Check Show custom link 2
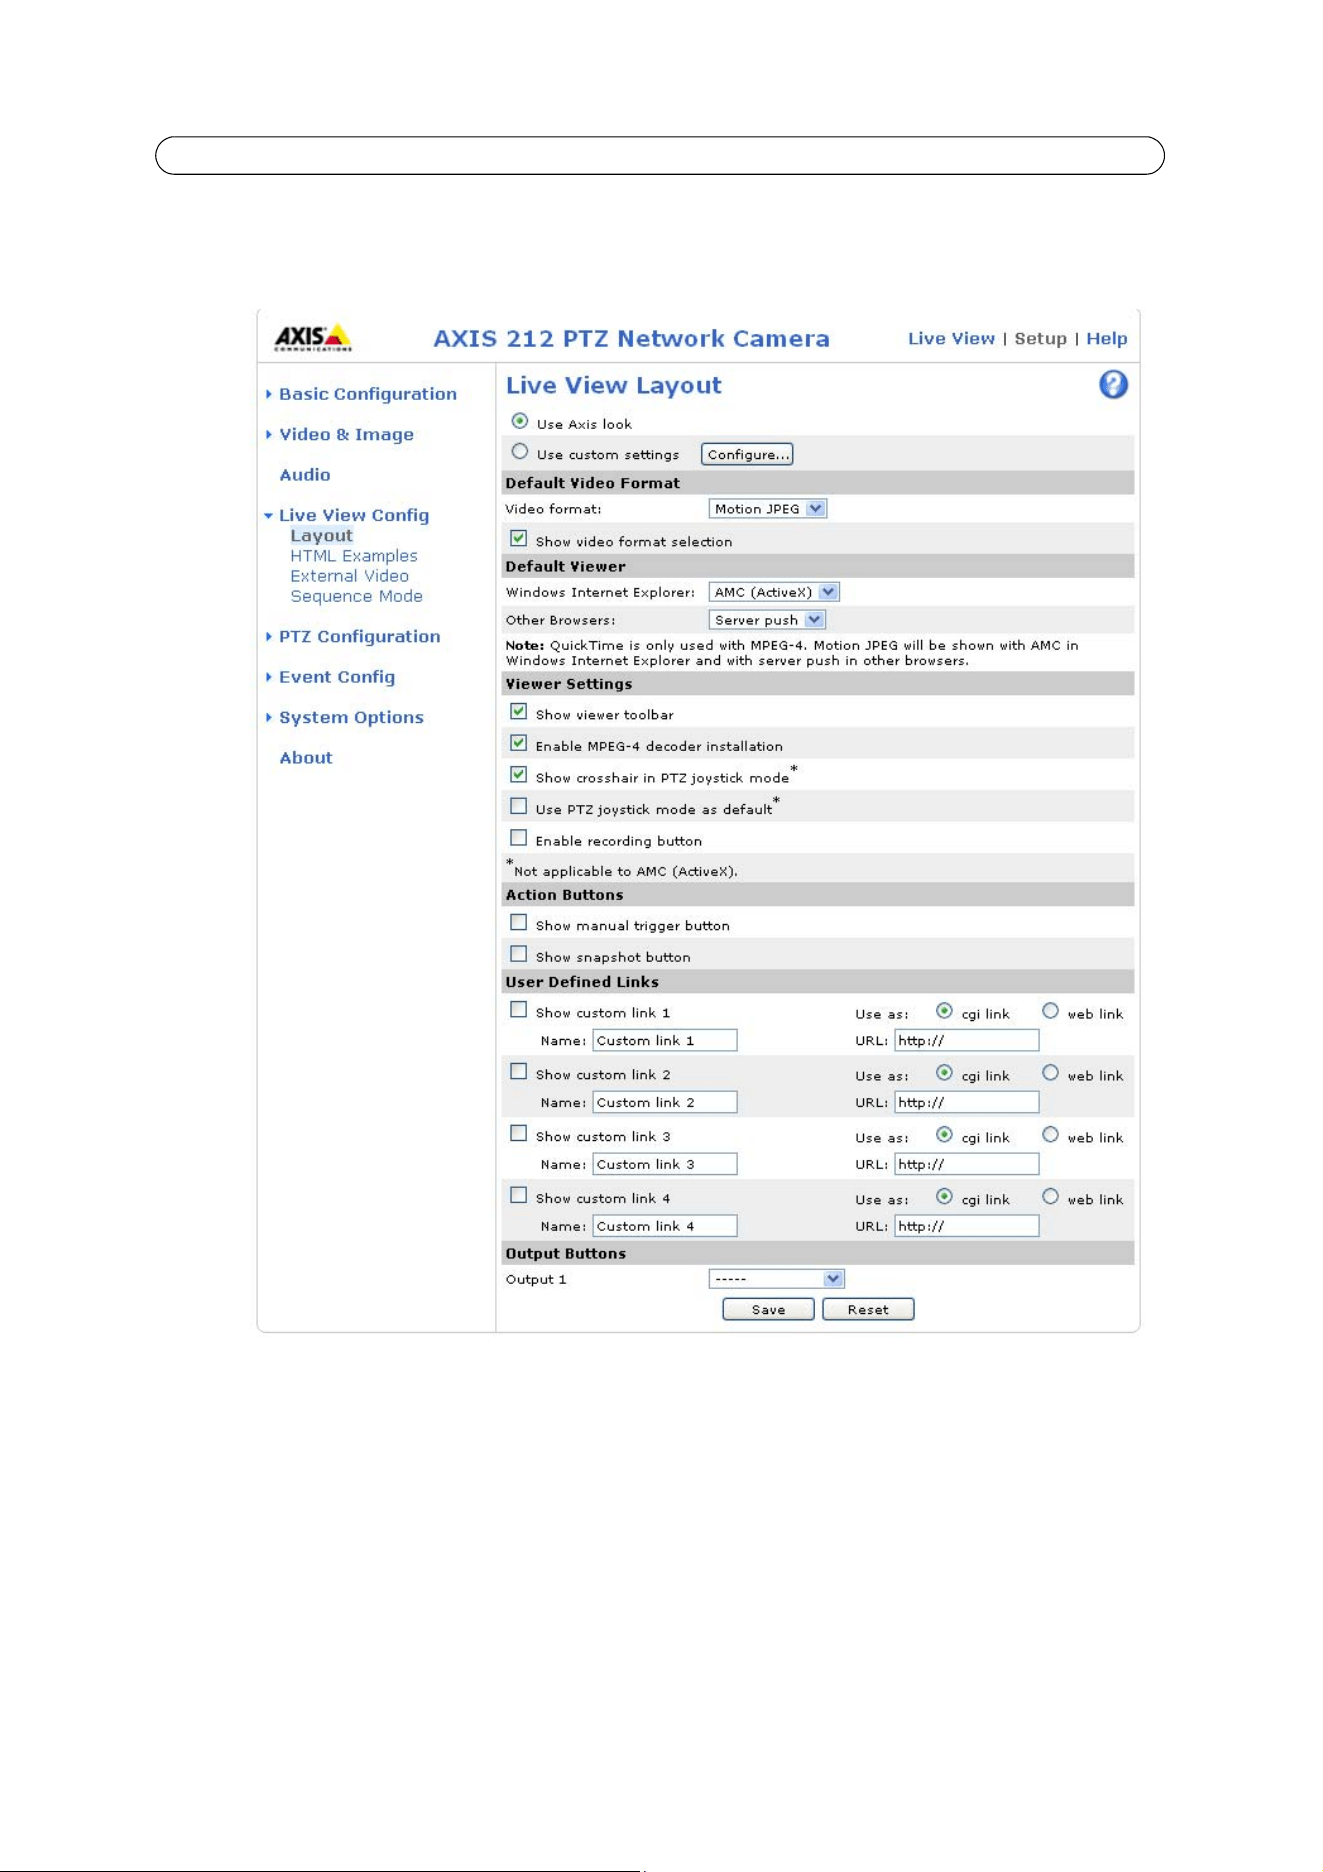The image size is (1323, 1872). [x=518, y=1072]
